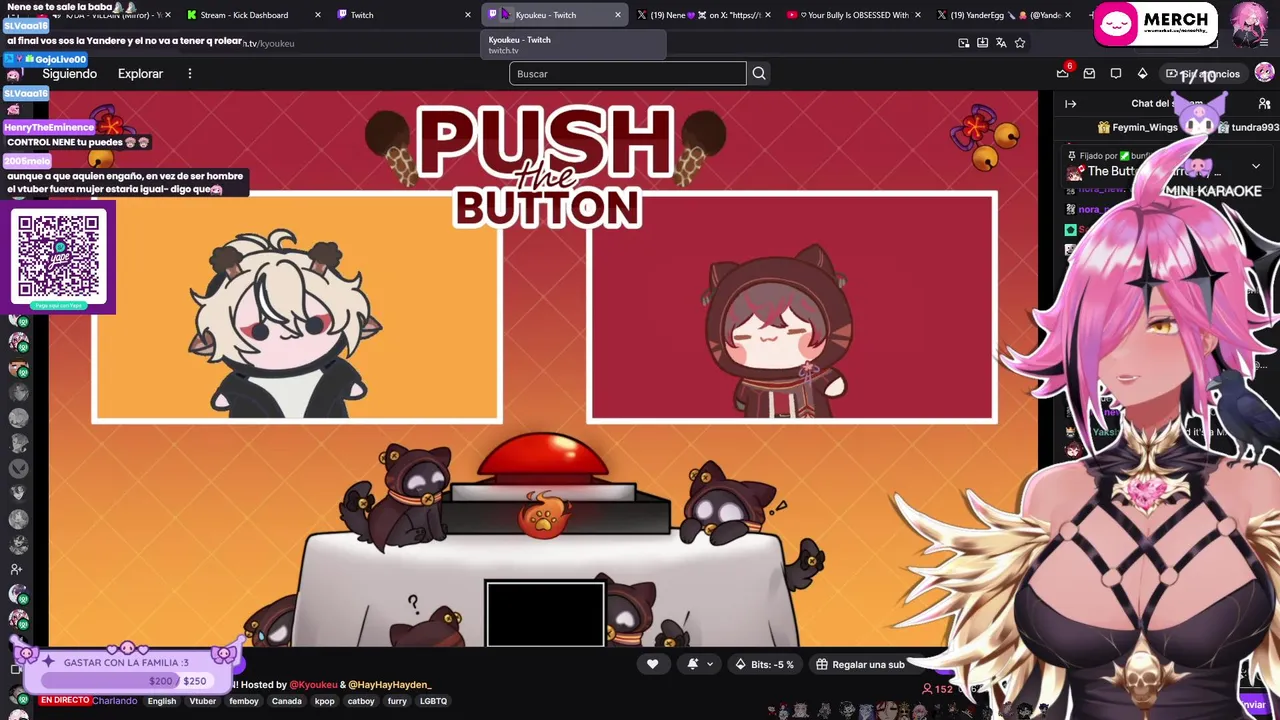Click the translate page icon in address bar
Viewport: 1280px width, 720px height.
point(1001,43)
